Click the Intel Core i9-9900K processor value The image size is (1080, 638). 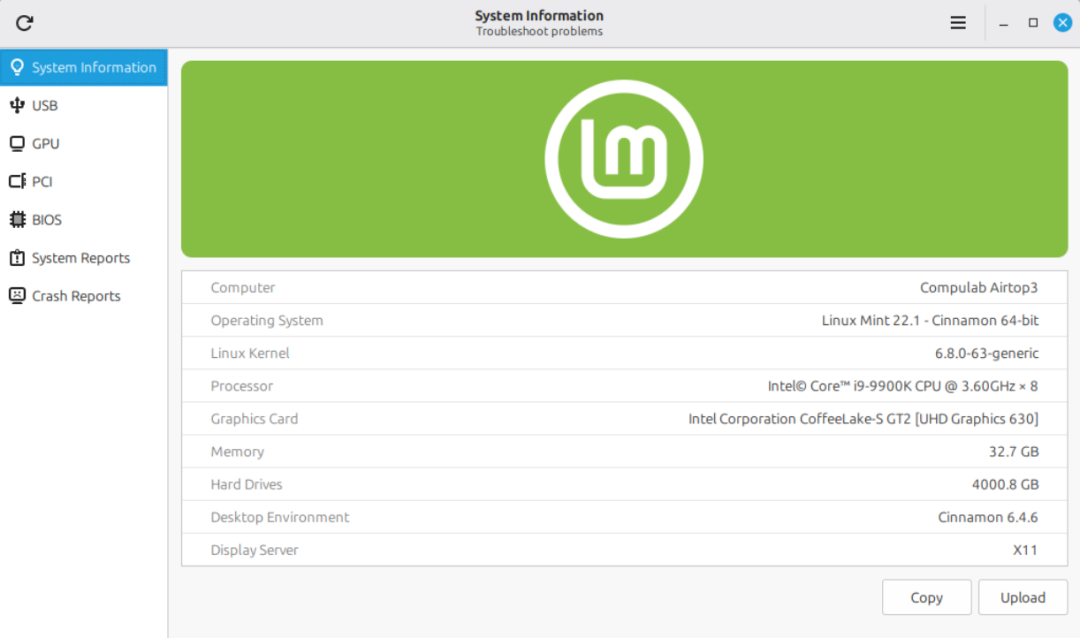coord(903,386)
